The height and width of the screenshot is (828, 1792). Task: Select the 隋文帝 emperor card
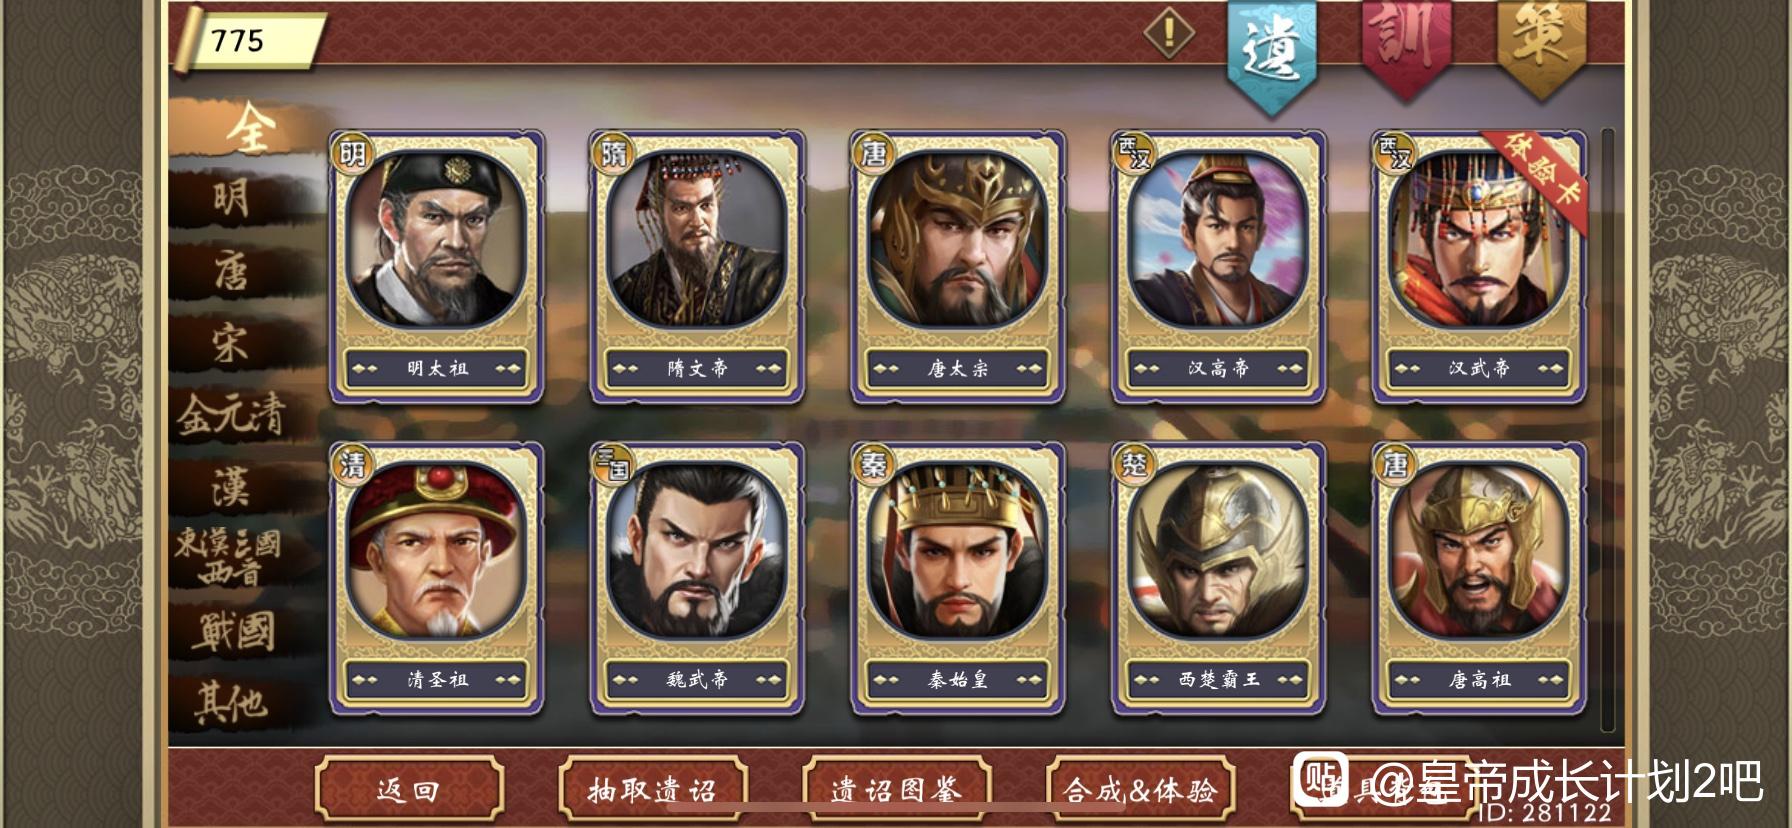click(697, 266)
